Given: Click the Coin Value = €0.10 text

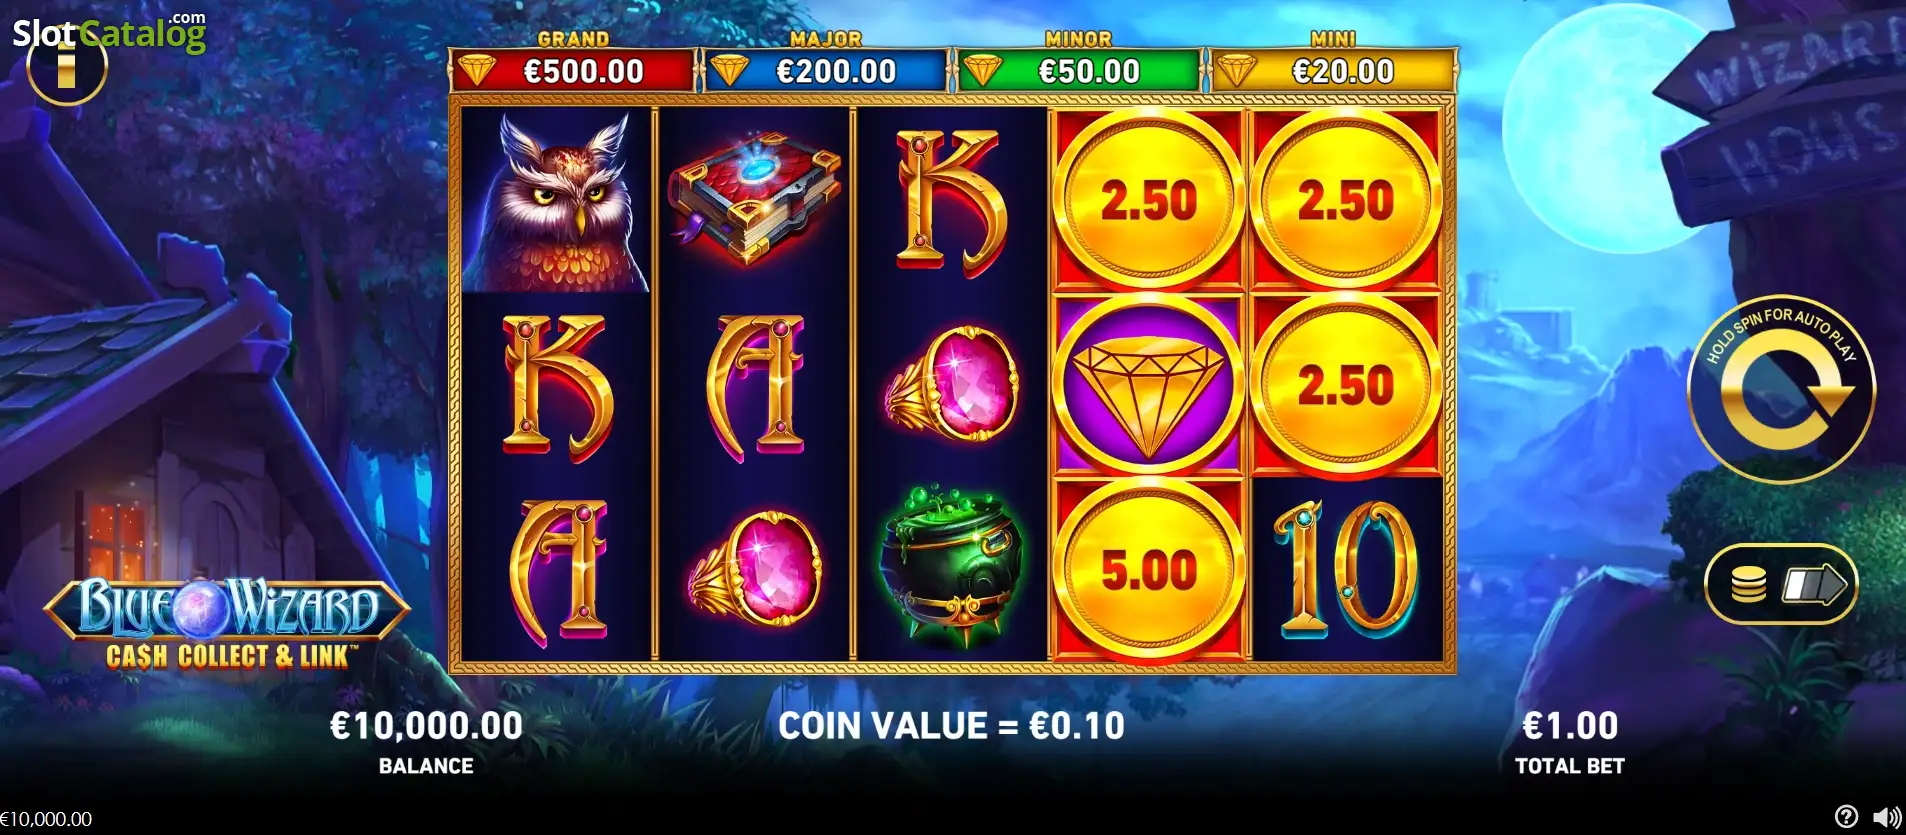Looking at the screenshot, I should coord(951,726).
